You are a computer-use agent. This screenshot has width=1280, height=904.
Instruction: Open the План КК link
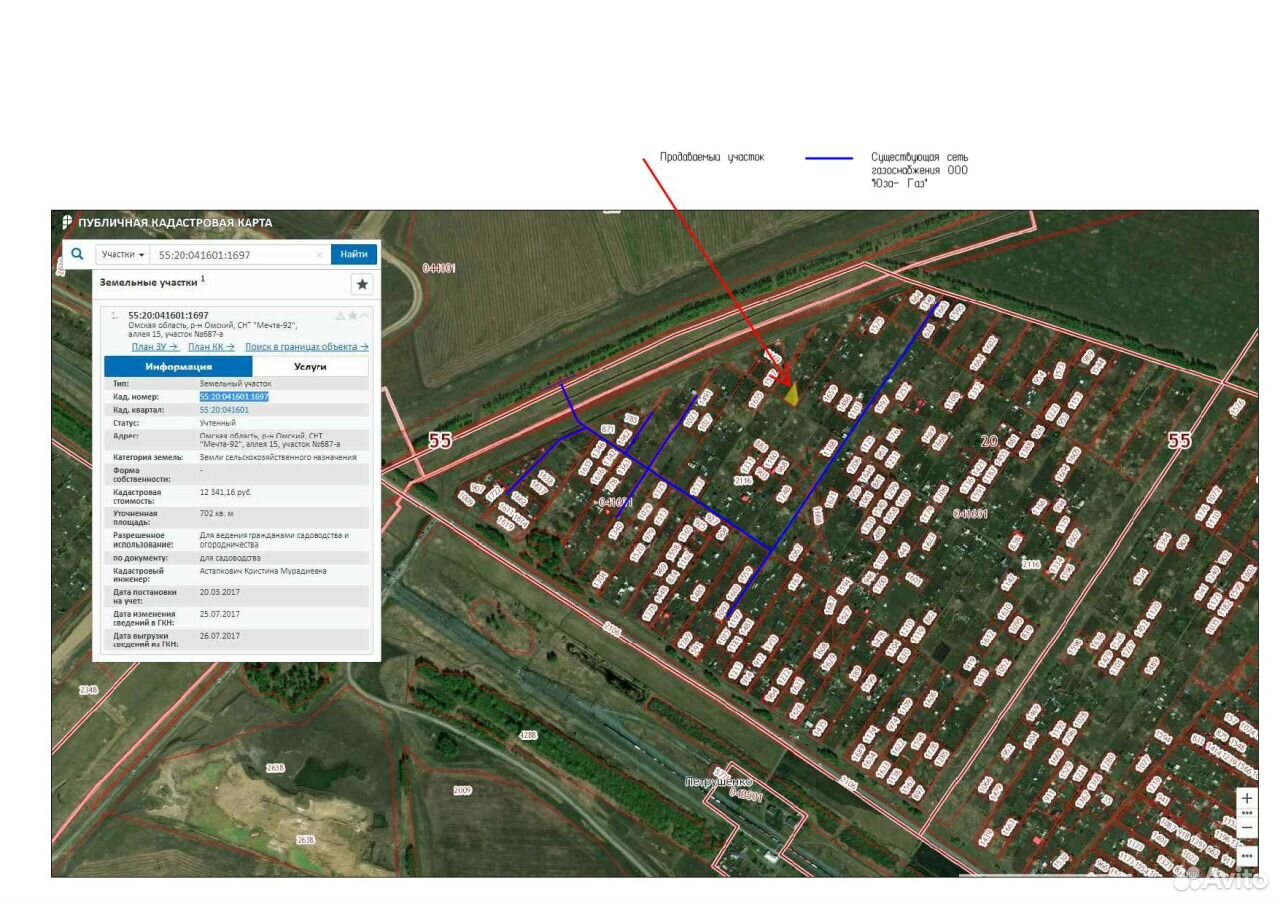pyautogui.click(x=211, y=347)
